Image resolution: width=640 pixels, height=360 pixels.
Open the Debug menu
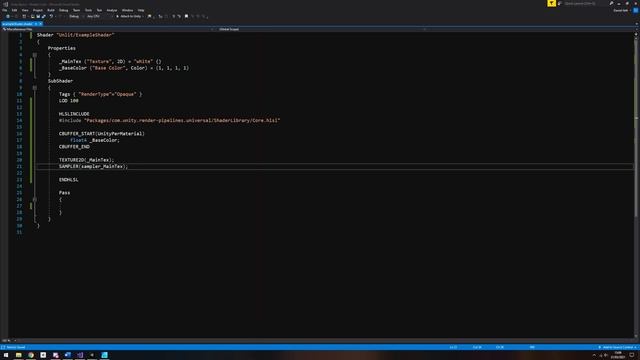coord(64,10)
